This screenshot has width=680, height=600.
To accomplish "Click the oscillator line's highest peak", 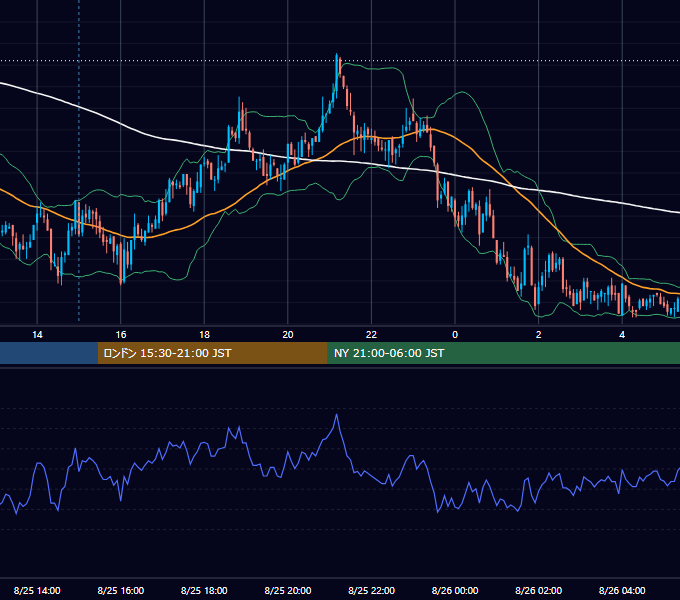I will (x=337, y=416).
